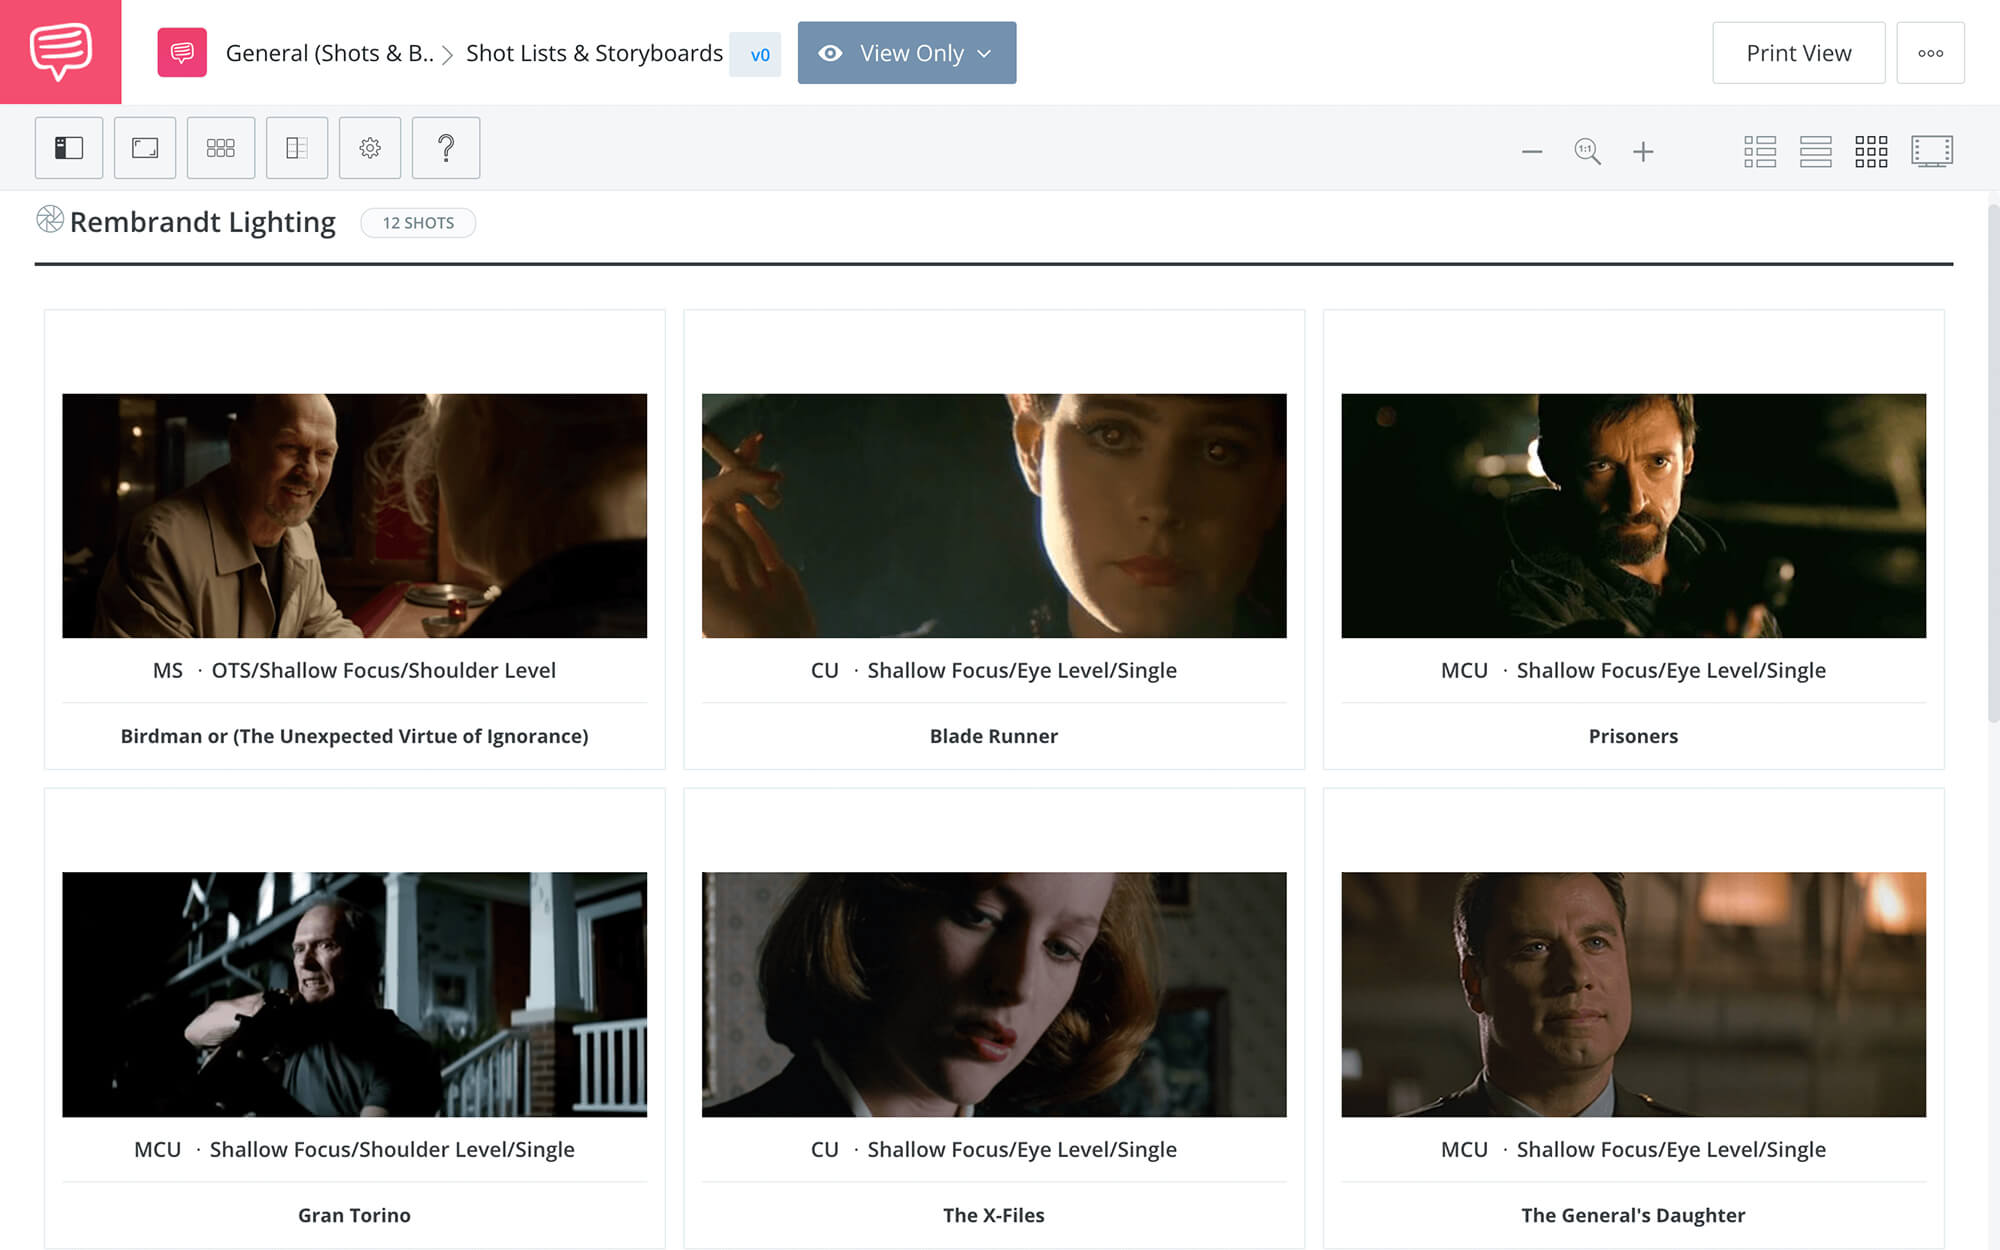Screen dimensions: 2000x1250
Task: Open the settings gear icon
Action: [370, 148]
